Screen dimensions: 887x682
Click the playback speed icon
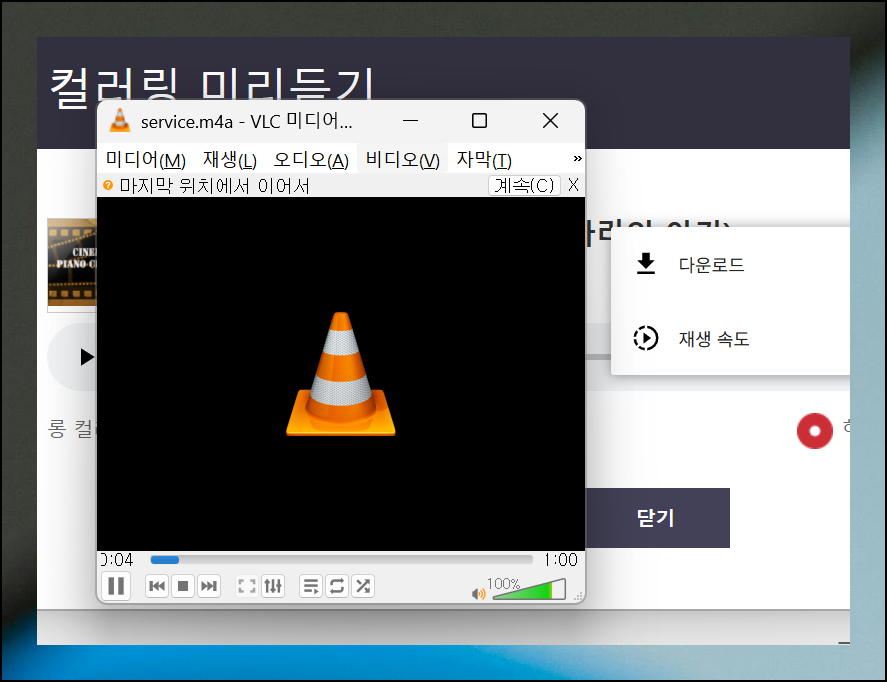[645, 338]
